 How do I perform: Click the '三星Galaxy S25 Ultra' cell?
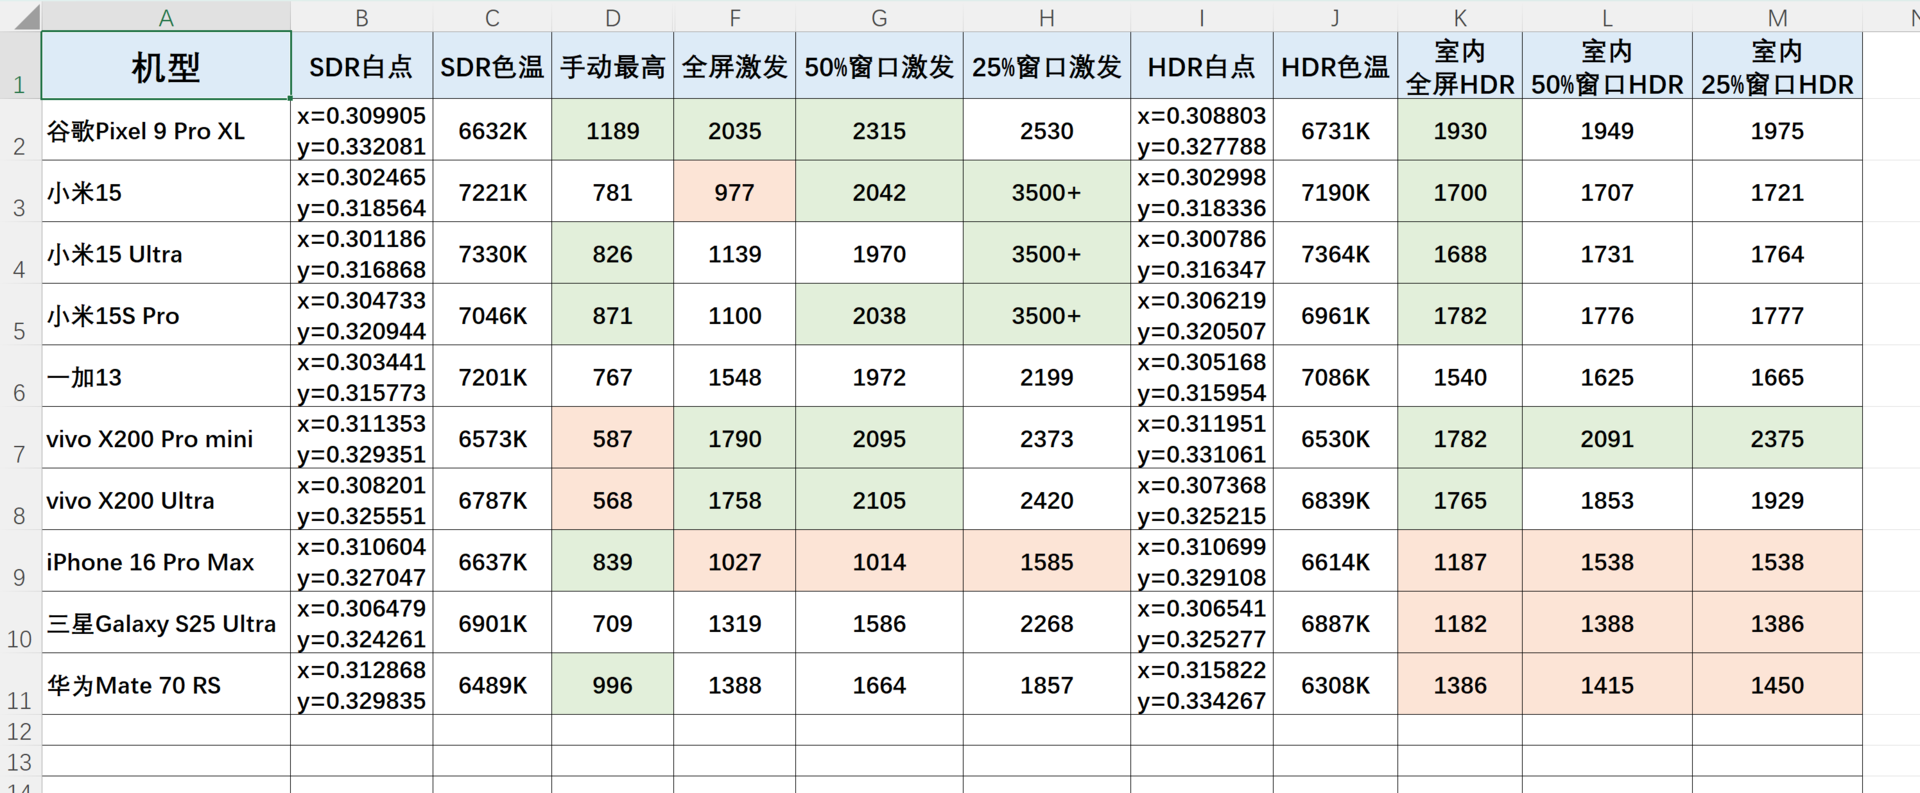click(166, 623)
